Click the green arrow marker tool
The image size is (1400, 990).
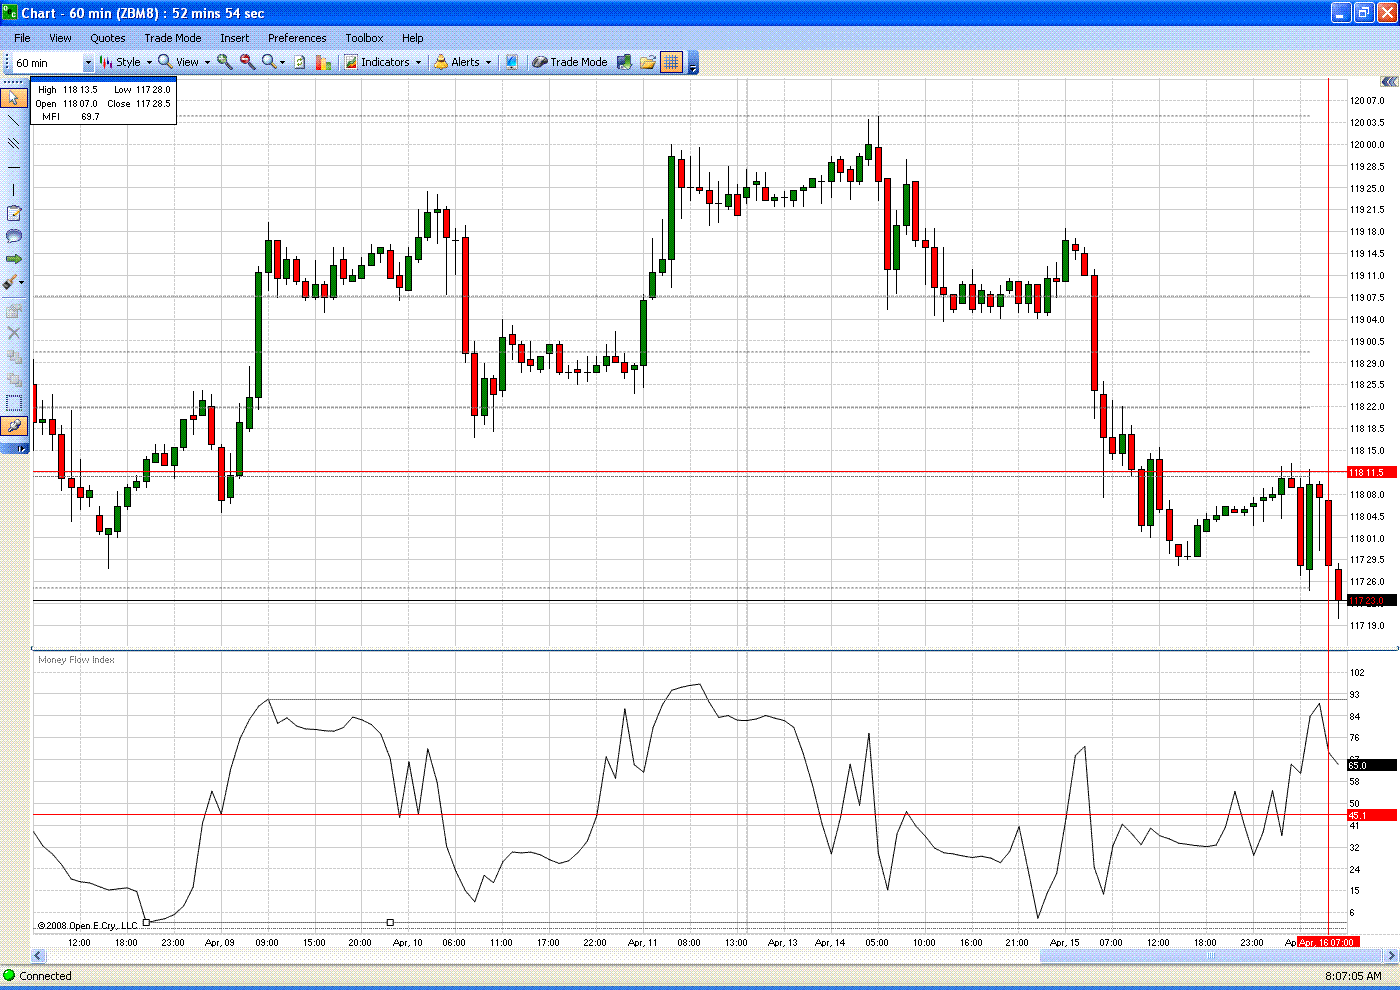pyautogui.click(x=13, y=259)
